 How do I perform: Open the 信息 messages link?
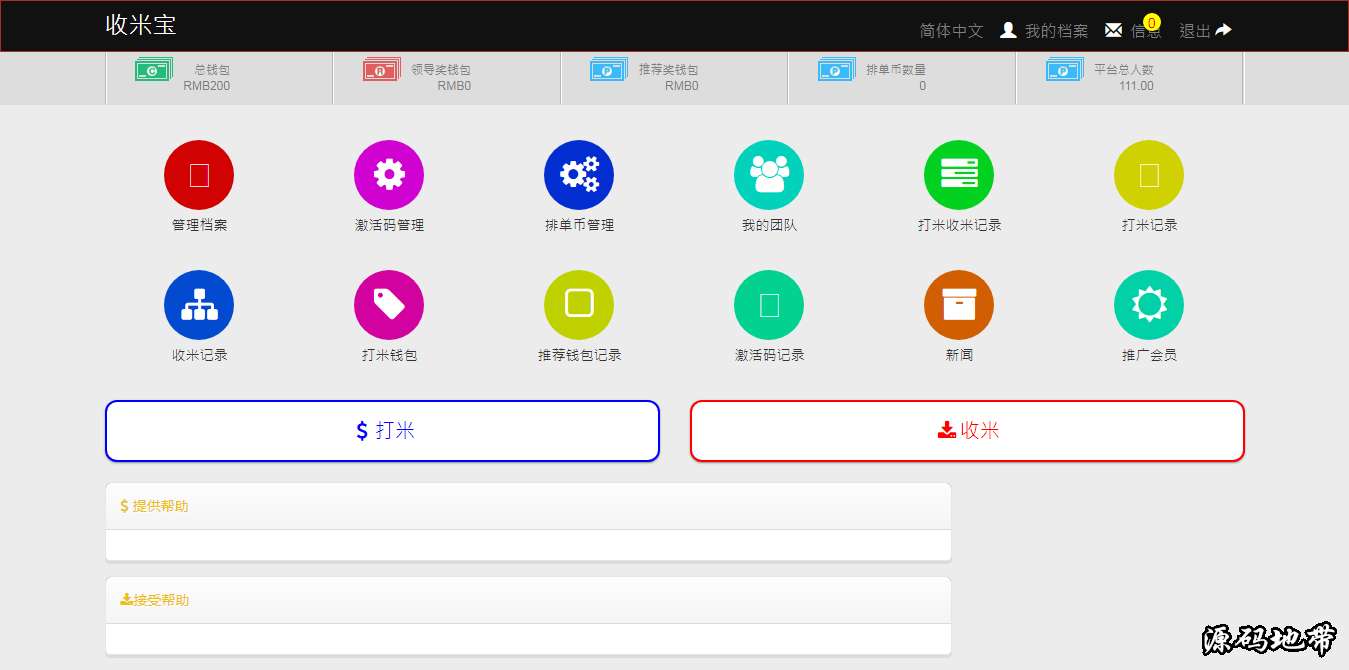point(1133,31)
